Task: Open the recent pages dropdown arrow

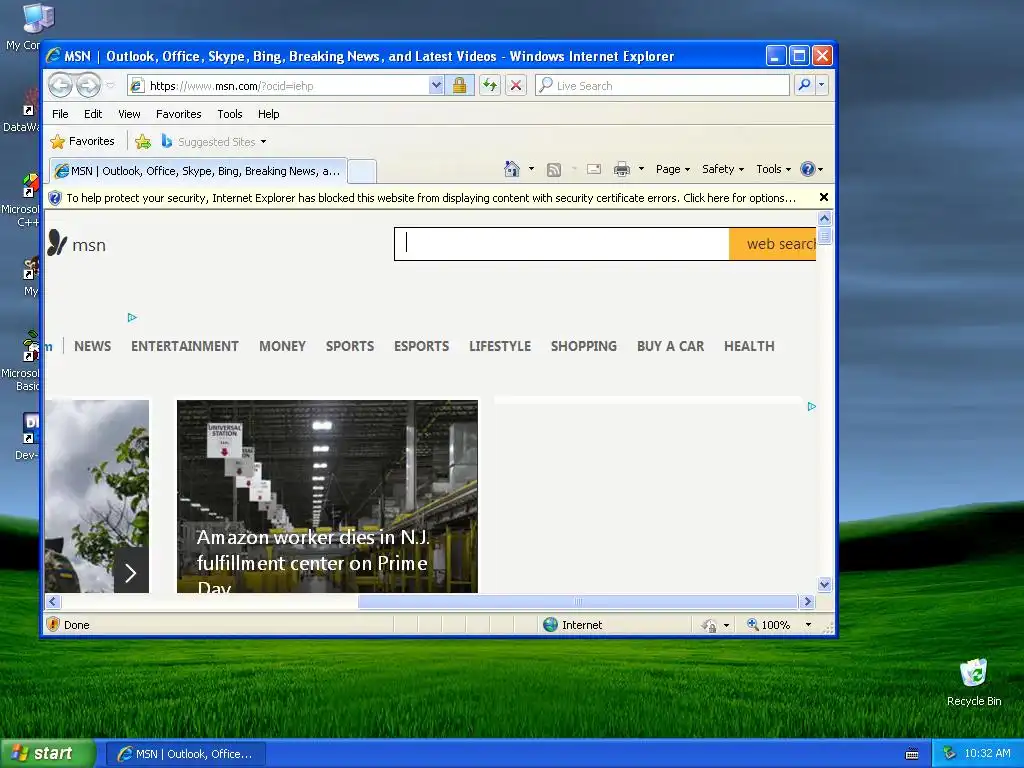Action: (x=110, y=86)
